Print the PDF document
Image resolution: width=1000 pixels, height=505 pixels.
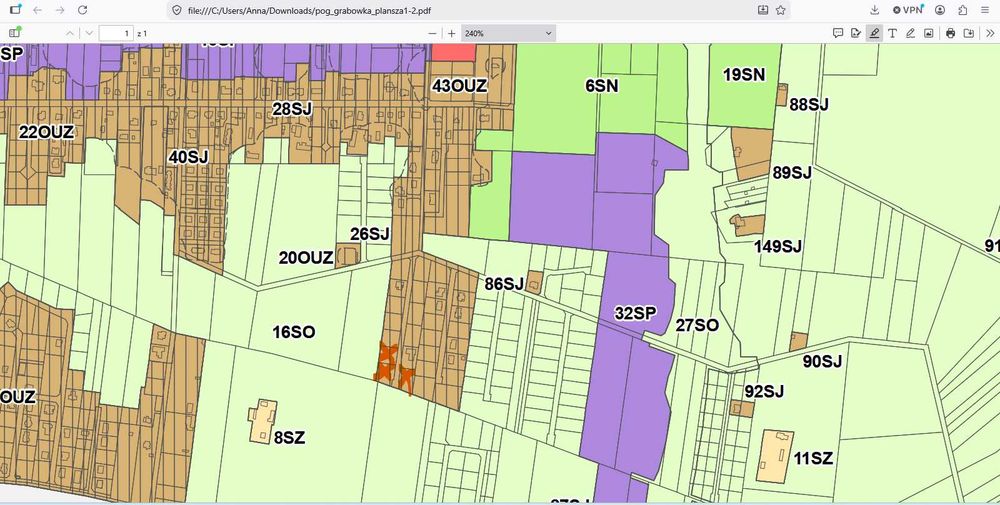tap(950, 33)
